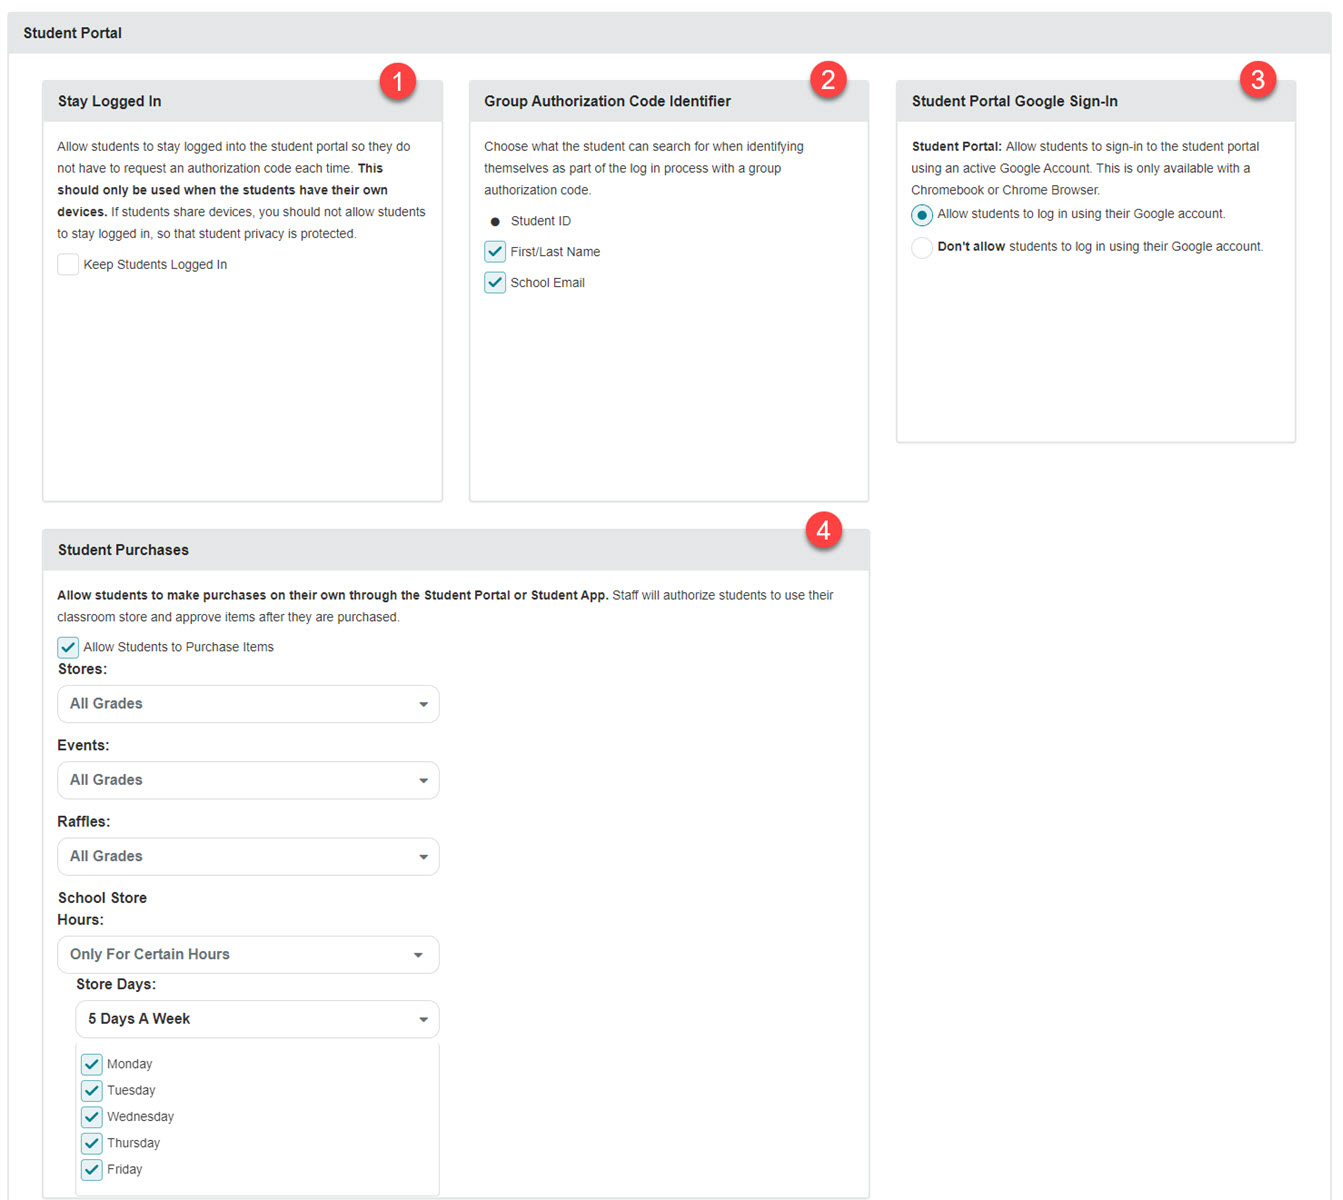Click red callout badge number 1
1343x1200 pixels.
[x=398, y=81]
